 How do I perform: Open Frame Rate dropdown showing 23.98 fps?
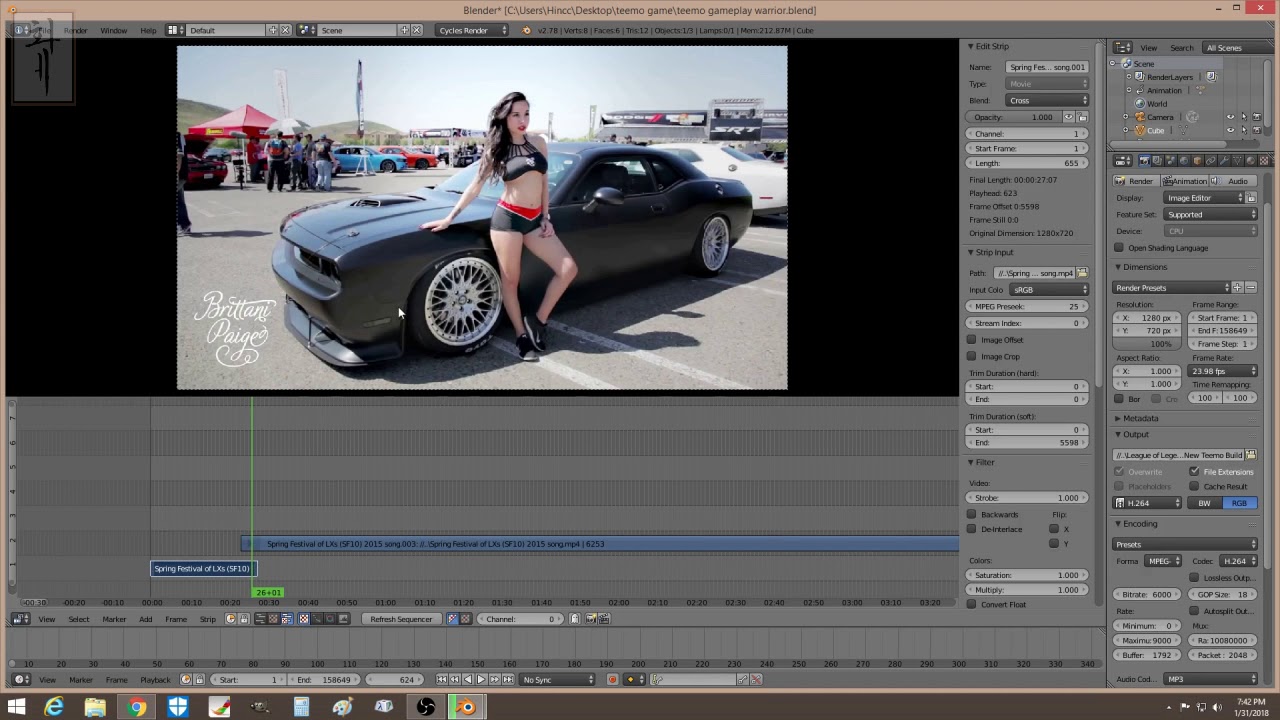[1223, 371]
